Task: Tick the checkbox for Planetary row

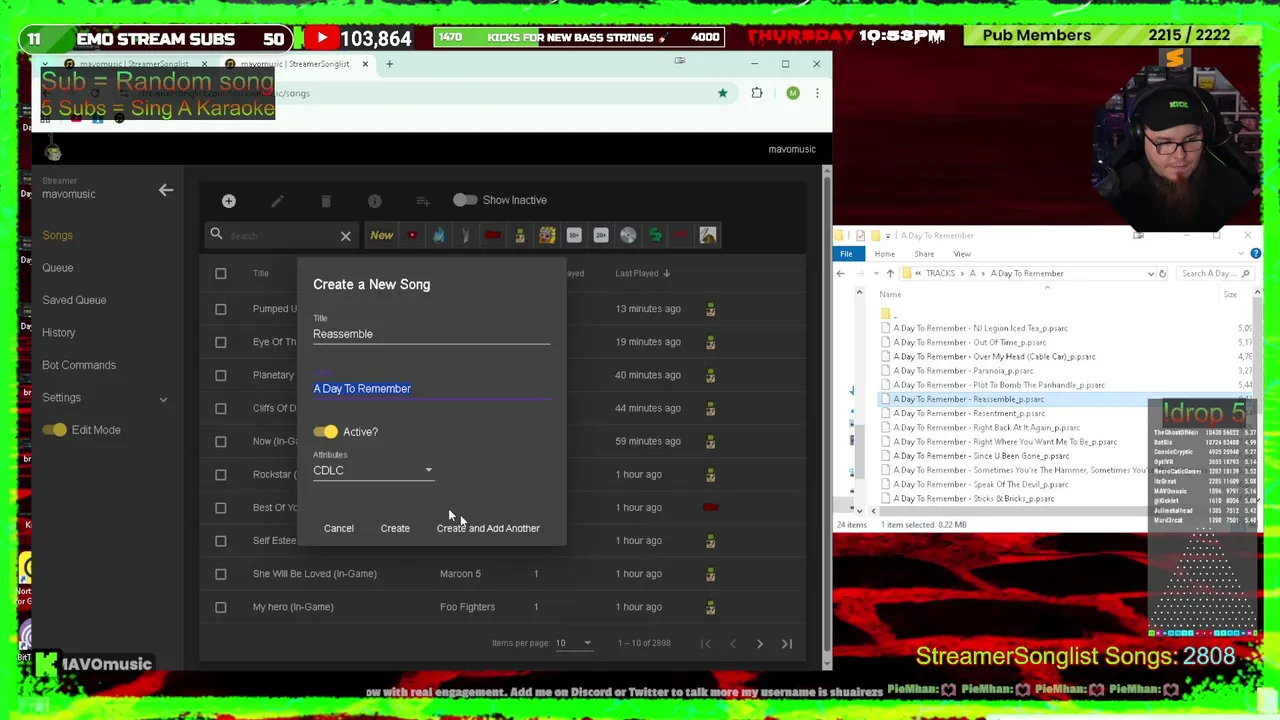Action: click(x=221, y=375)
